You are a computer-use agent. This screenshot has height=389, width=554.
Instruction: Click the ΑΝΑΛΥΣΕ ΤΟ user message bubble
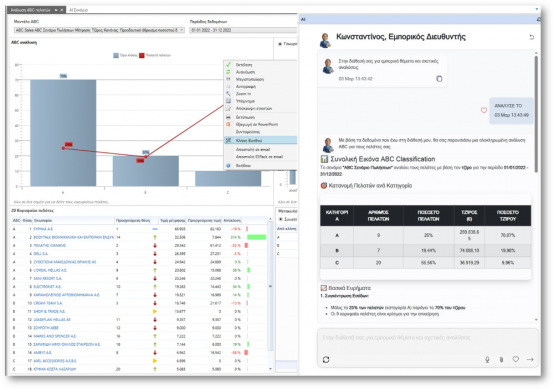pyautogui.click(x=511, y=111)
